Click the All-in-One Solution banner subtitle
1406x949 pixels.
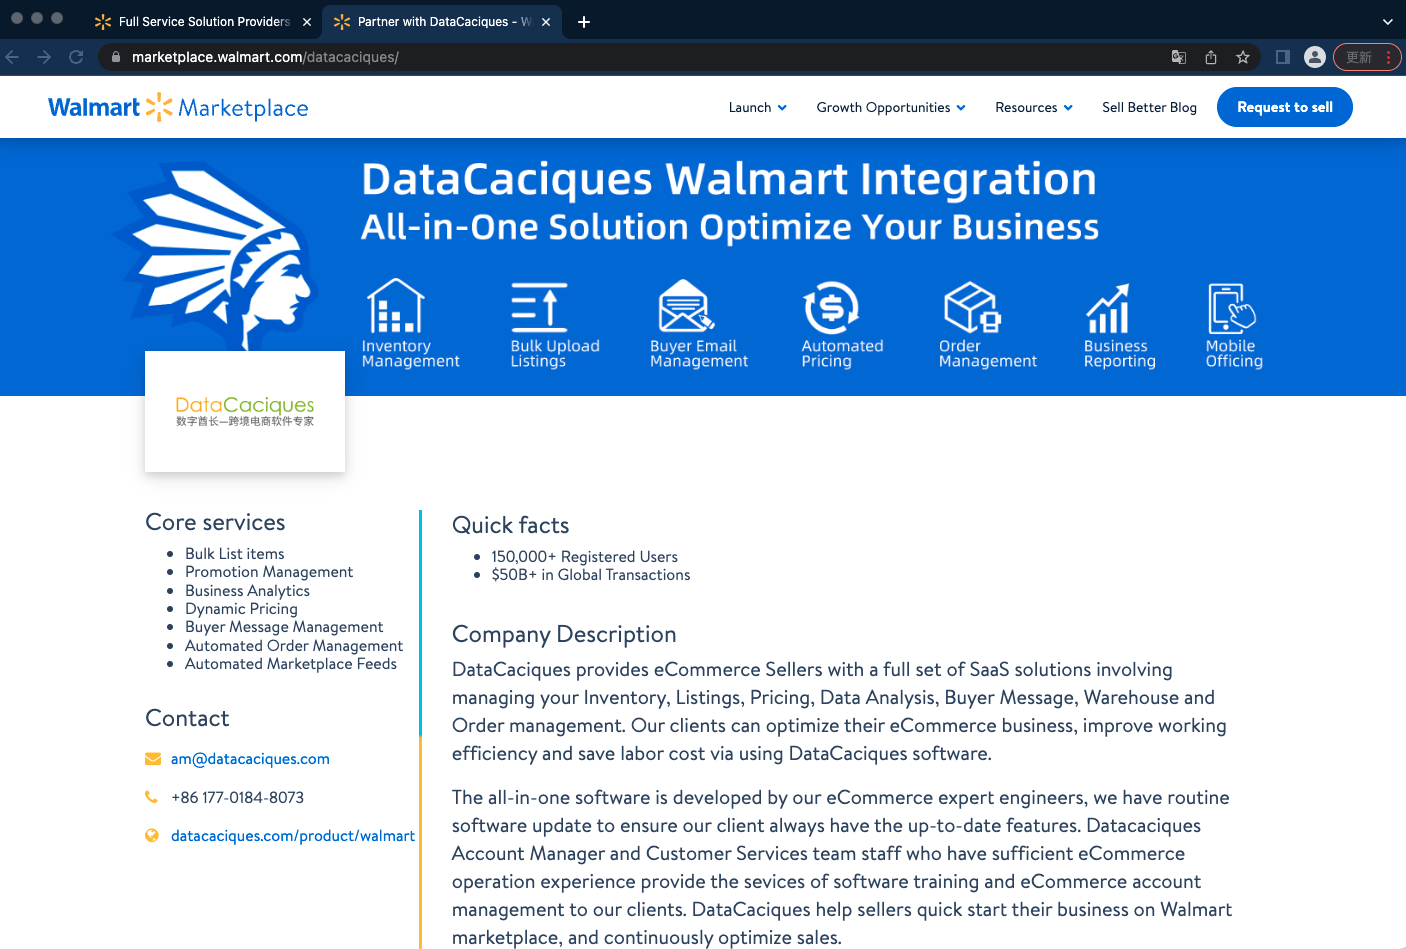click(x=730, y=227)
